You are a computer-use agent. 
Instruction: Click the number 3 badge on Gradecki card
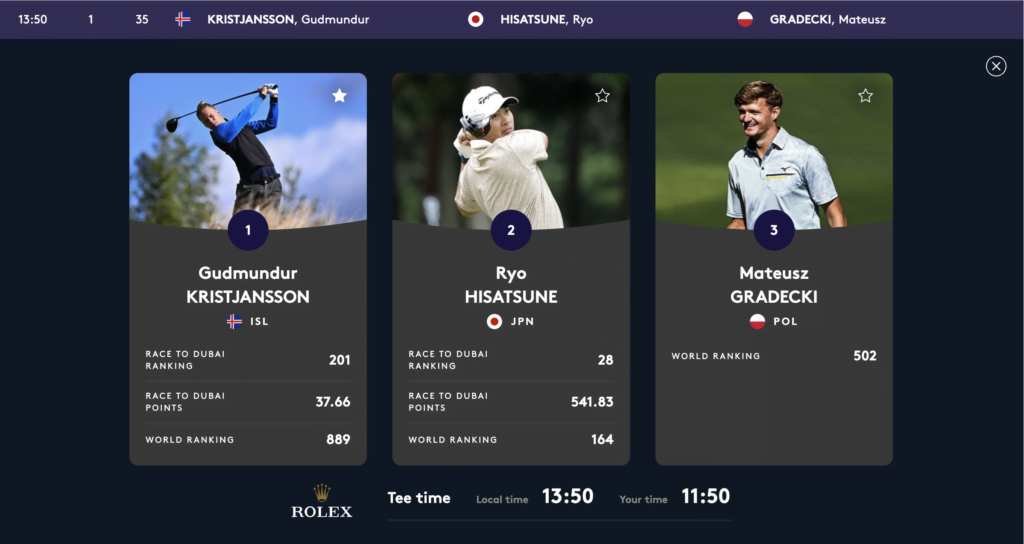pyautogui.click(x=774, y=230)
